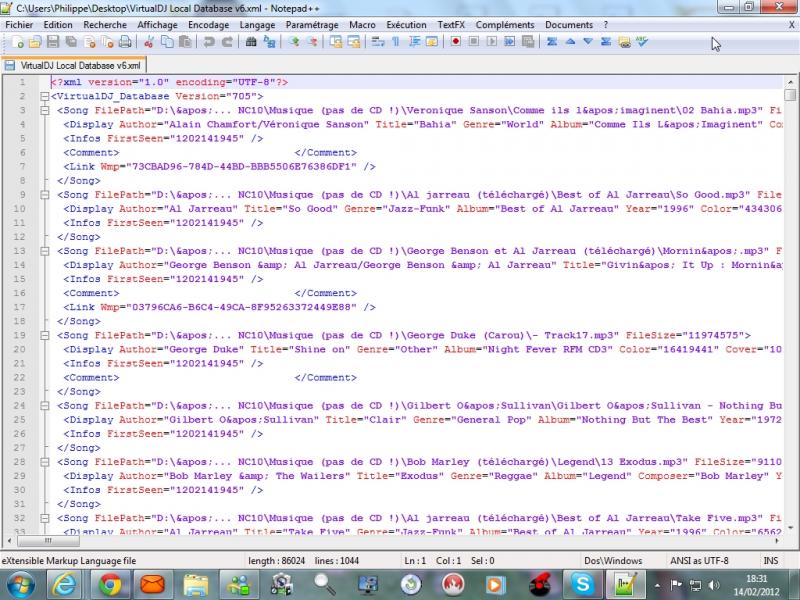Open the Encodage menu
The height and width of the screenshot is (600, 800).
208,24
